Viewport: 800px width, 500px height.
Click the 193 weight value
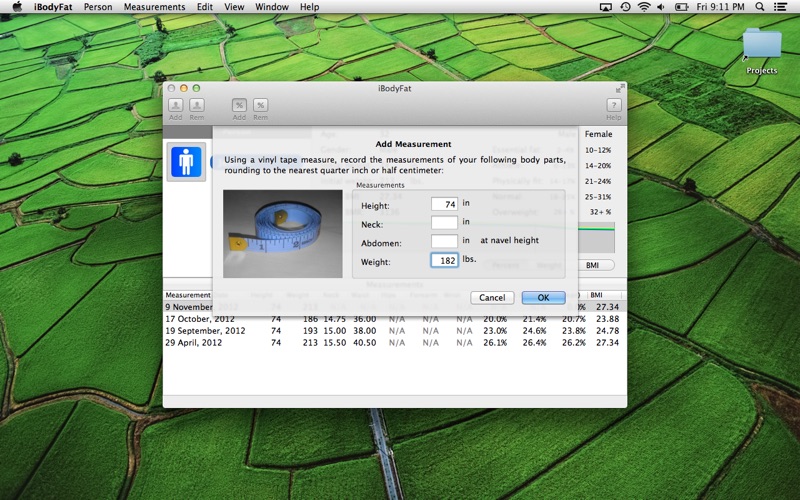click(310, 331)
